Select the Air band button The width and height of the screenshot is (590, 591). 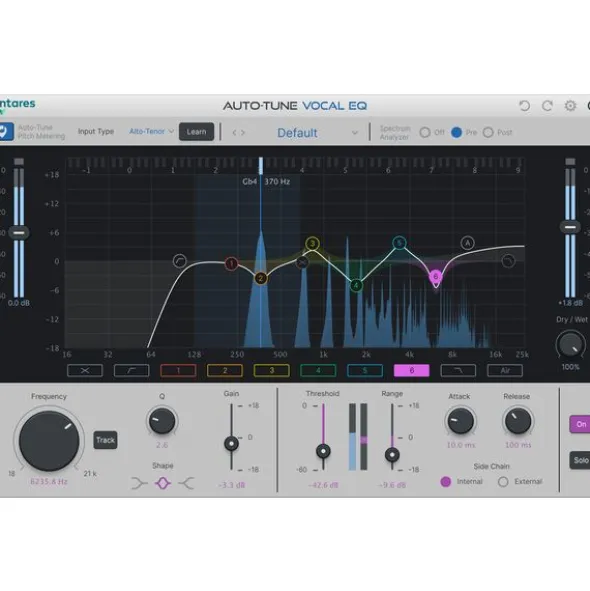point(505,371)
